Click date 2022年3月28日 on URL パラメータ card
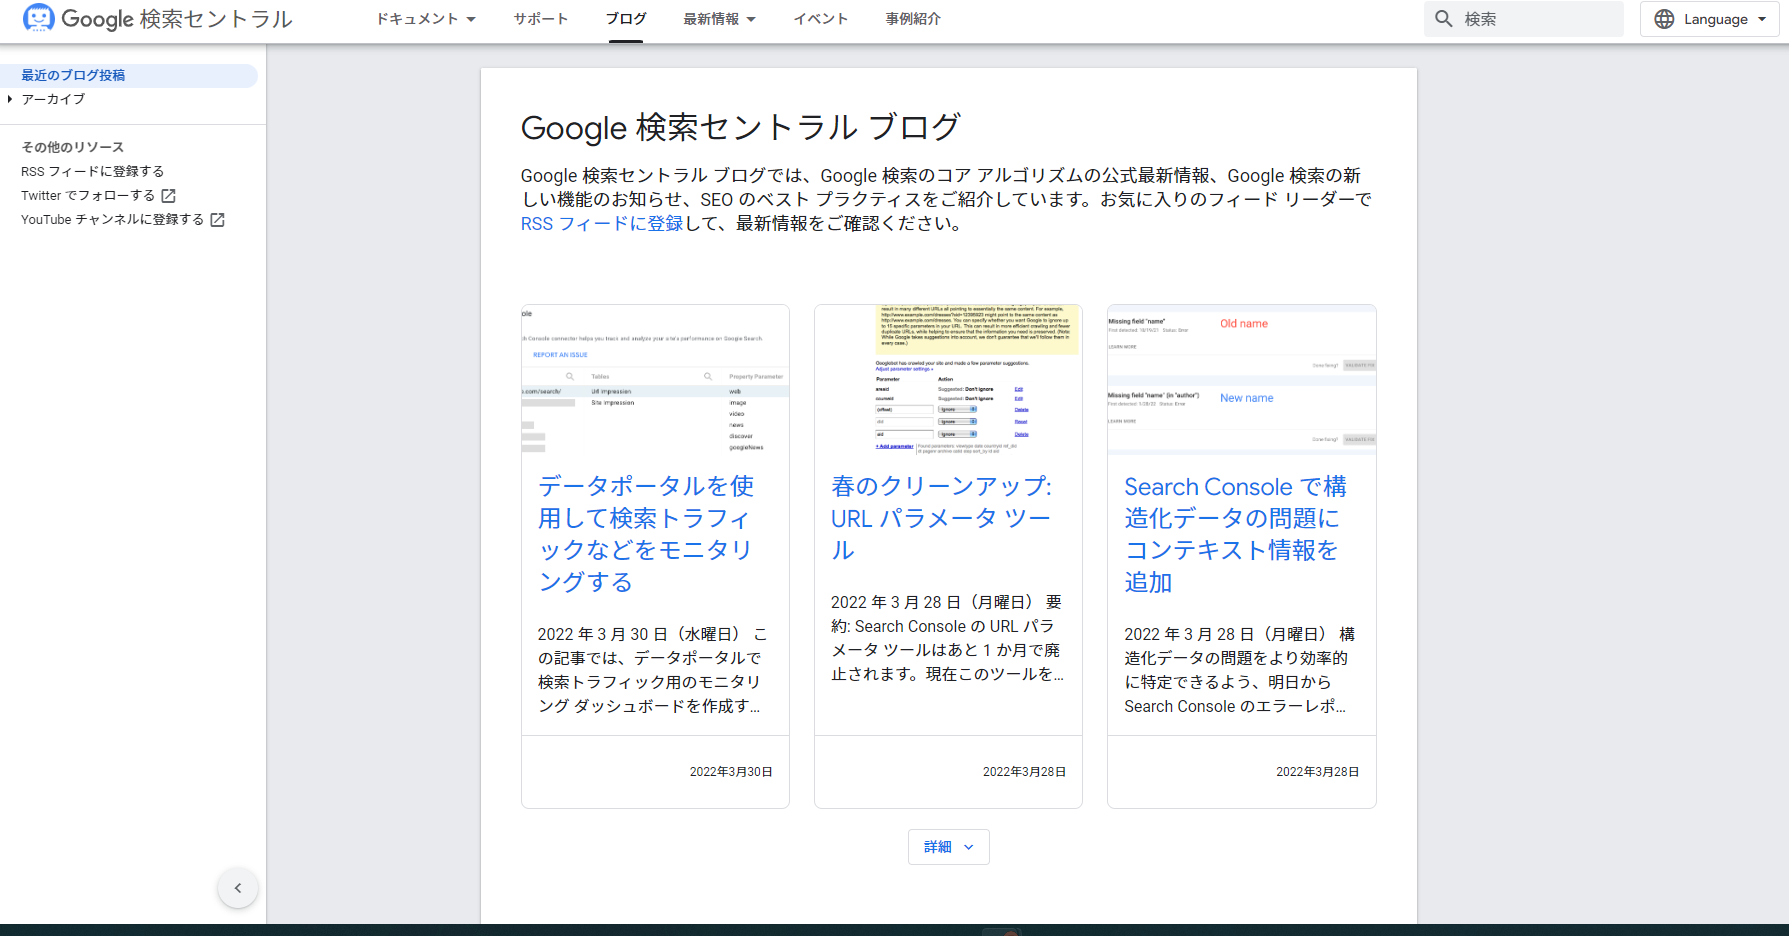 click(1024, 772)
